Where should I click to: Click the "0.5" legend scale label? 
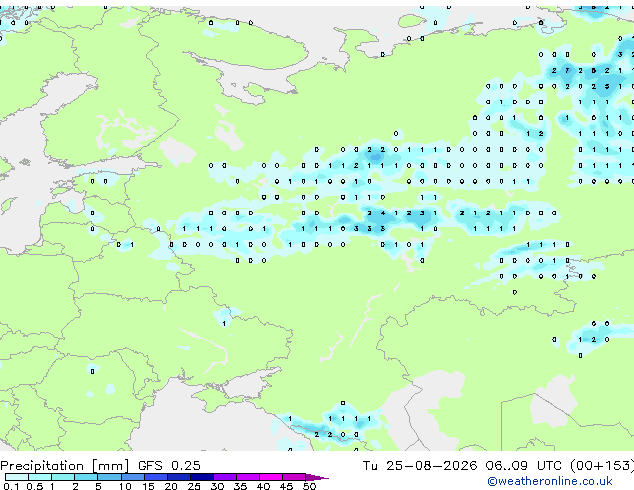(34, 486)
